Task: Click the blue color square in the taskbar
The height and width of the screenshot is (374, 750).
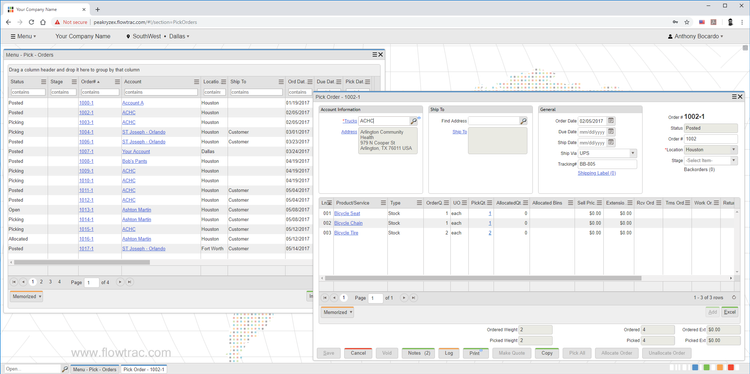Action: click(x=695, y=367)
